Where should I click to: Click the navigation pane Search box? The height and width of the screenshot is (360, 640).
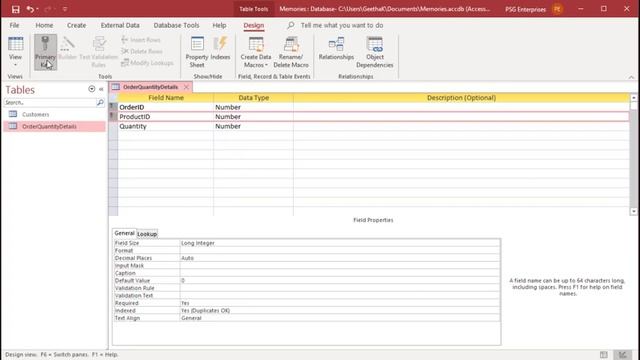pos(50,102)
